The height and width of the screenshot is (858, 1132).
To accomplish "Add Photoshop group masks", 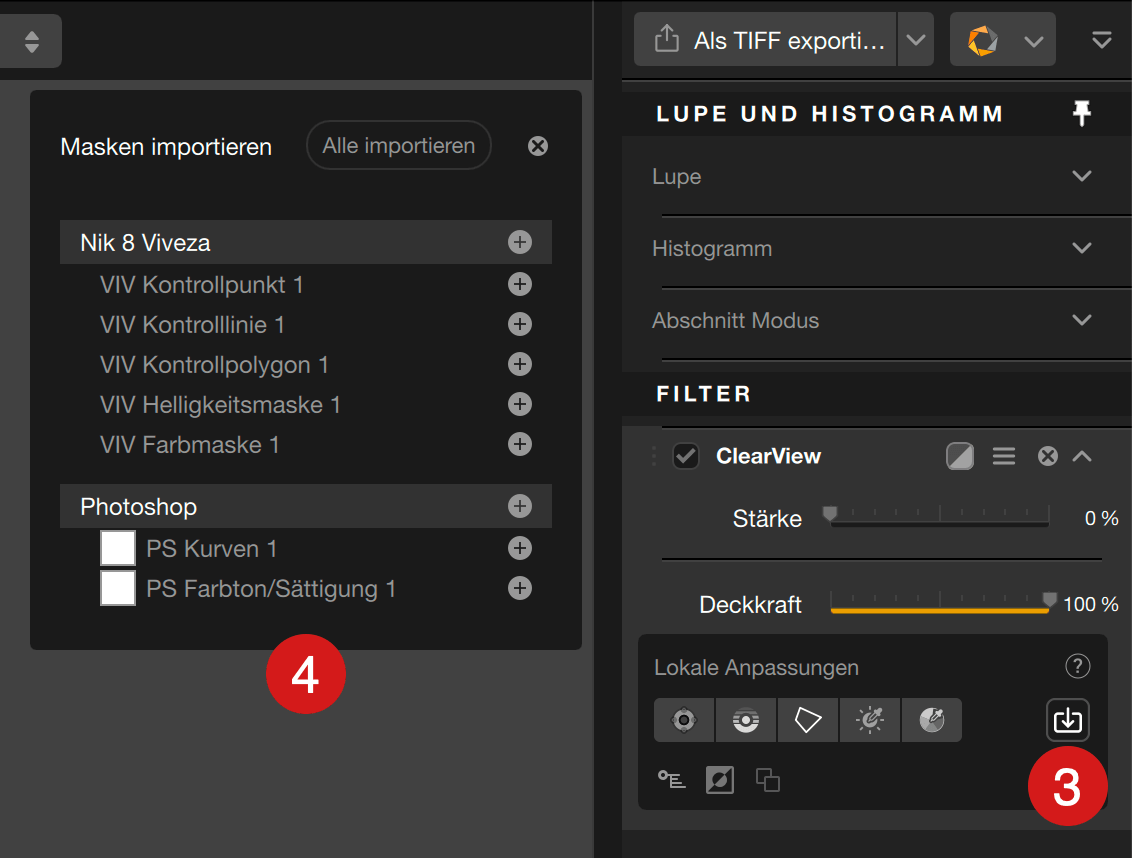I will pos(520,506).
